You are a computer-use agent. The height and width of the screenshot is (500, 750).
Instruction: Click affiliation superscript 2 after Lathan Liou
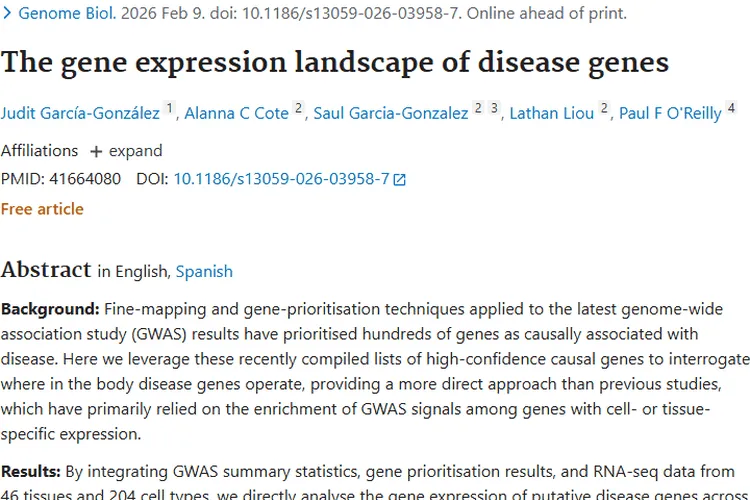pos(604,108)
